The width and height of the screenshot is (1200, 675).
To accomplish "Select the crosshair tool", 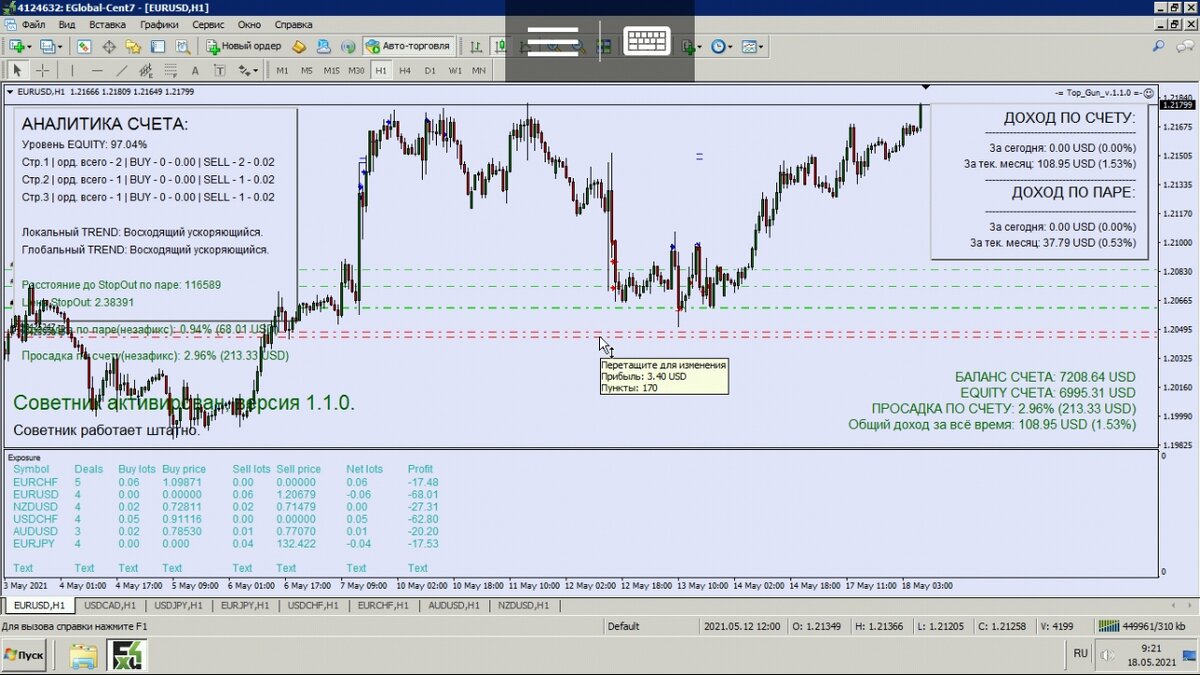I will tap(43, 70).
